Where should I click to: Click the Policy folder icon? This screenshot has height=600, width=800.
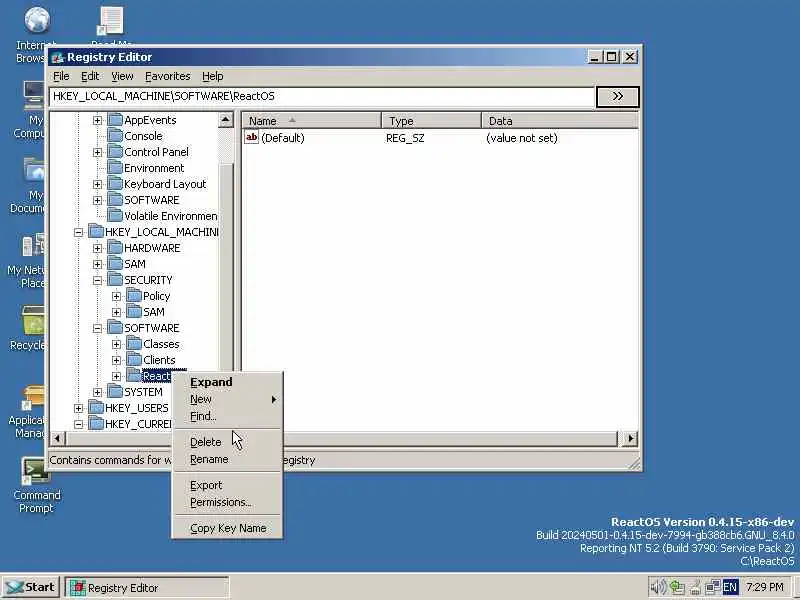(x=134, y=296)
